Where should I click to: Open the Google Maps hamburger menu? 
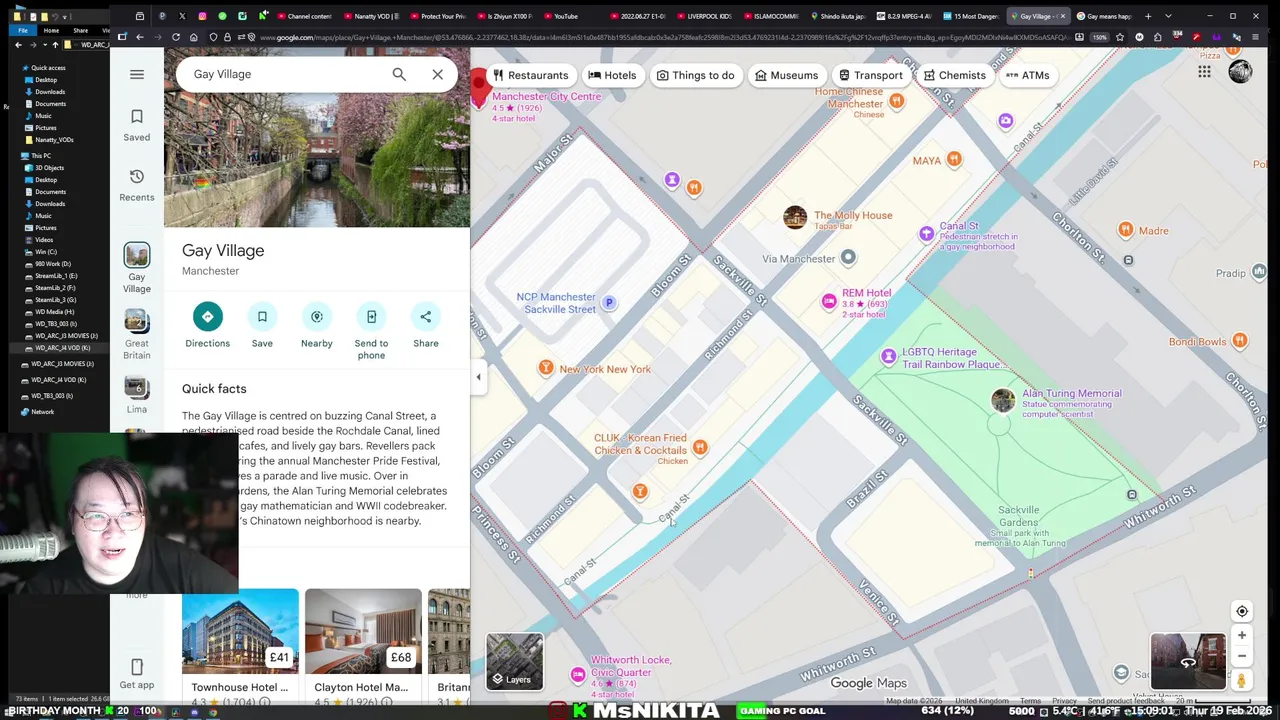[x=137, y=74]
